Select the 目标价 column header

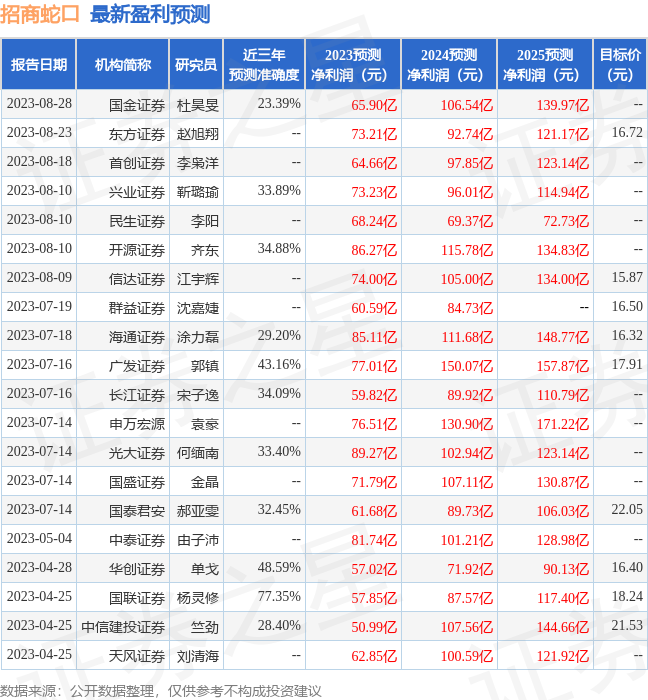click(x=620, y=65)
